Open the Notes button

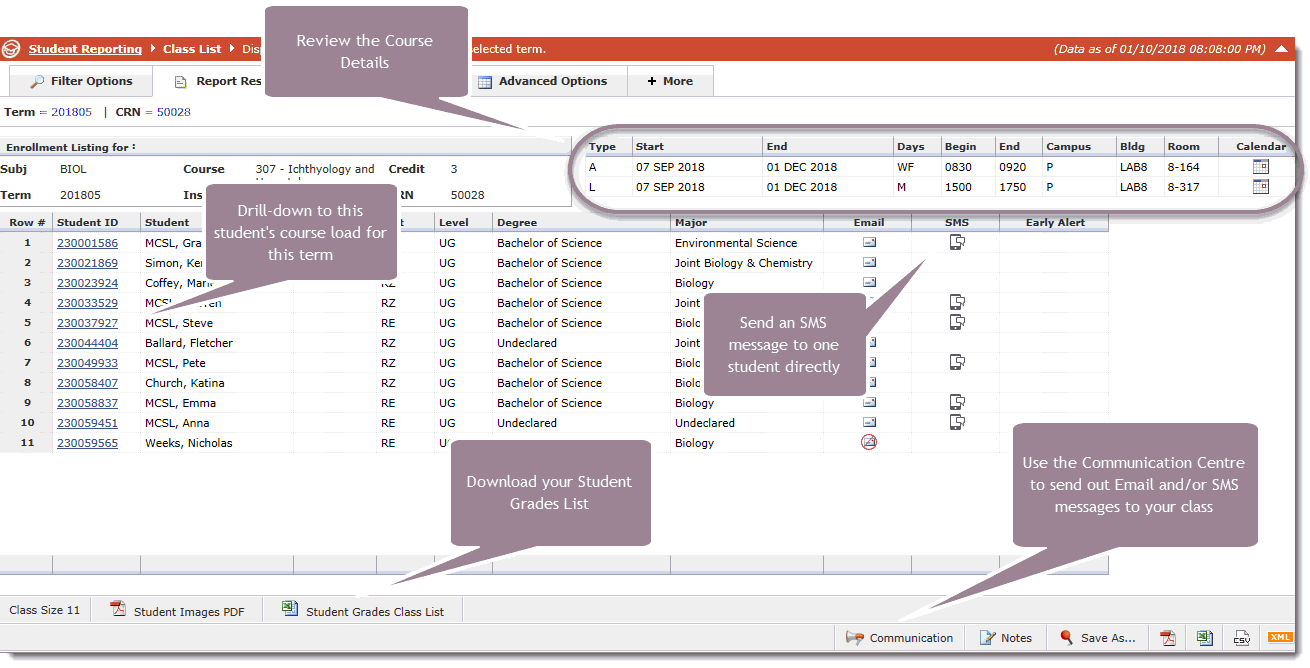(x=1005, y=638)
